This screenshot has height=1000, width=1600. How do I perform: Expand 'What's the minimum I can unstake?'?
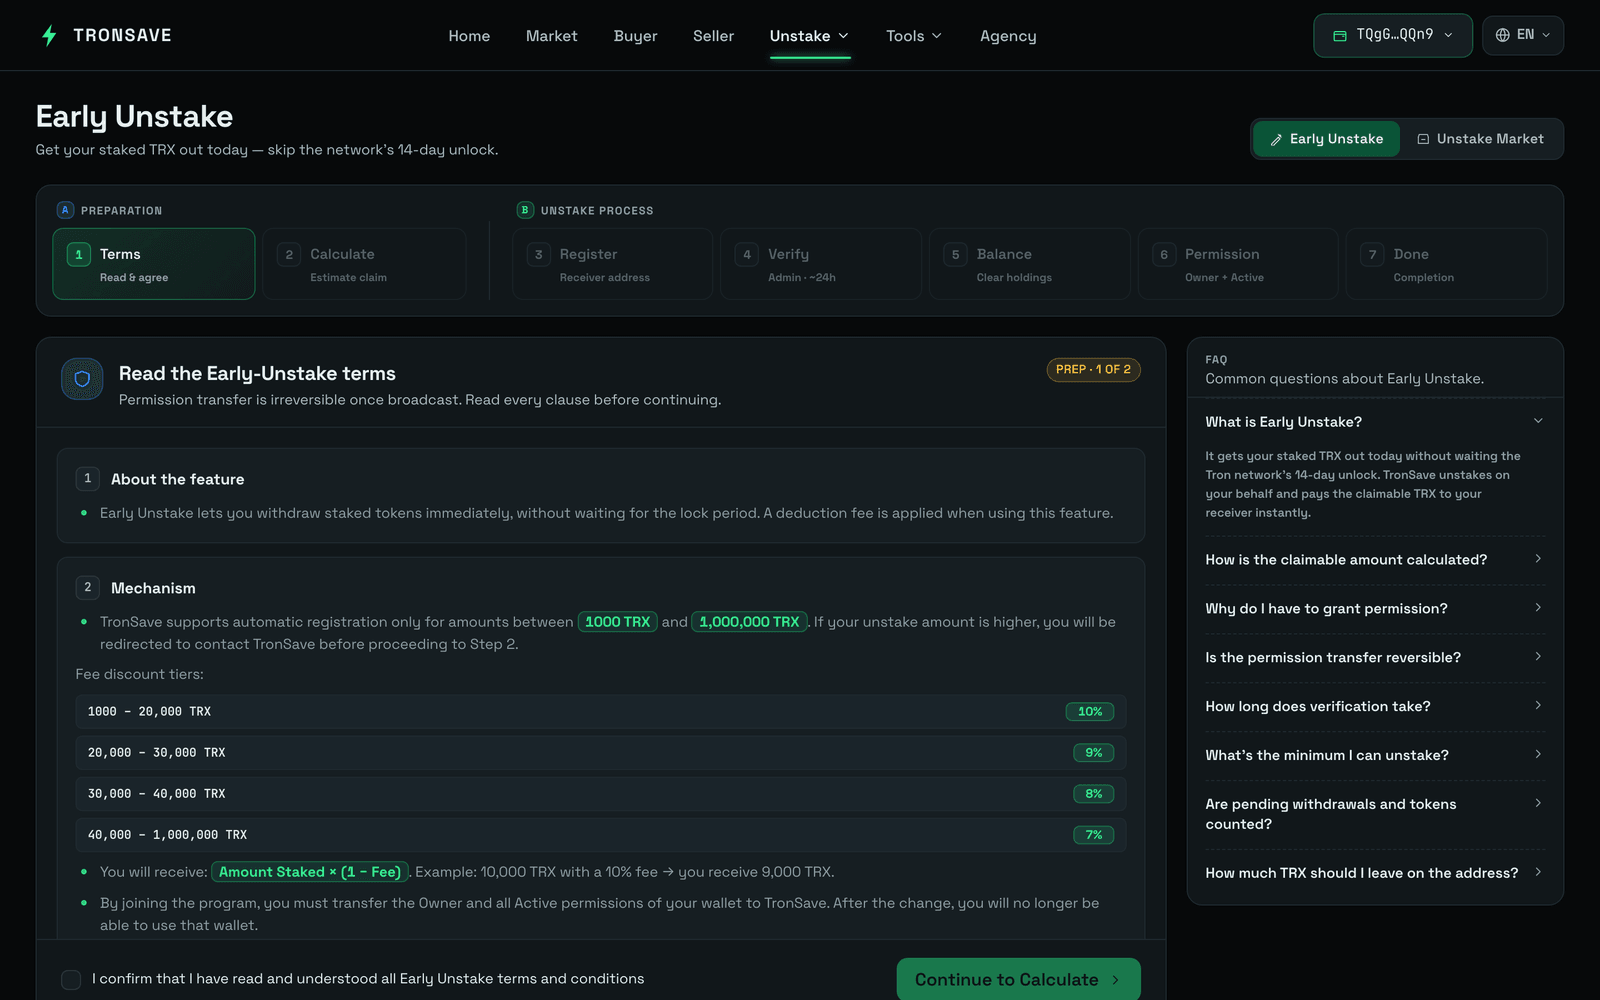pos(1375,756)
